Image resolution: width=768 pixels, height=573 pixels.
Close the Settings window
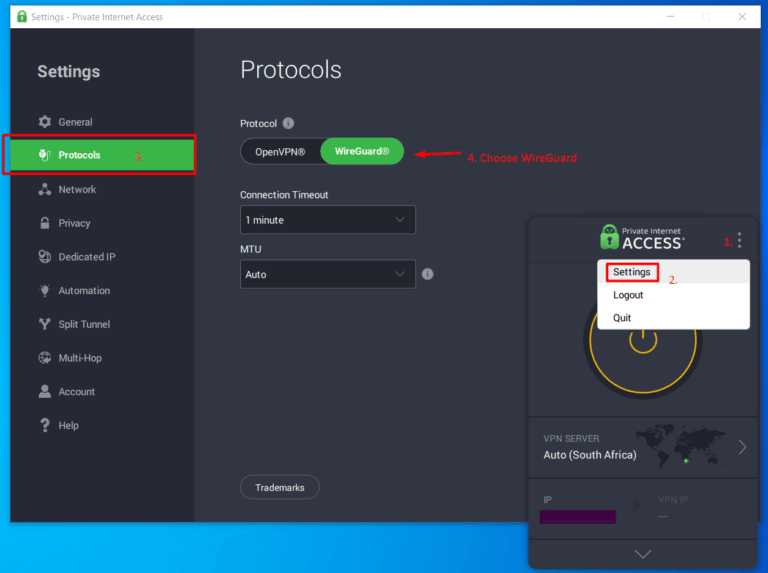tap(742, 17)
